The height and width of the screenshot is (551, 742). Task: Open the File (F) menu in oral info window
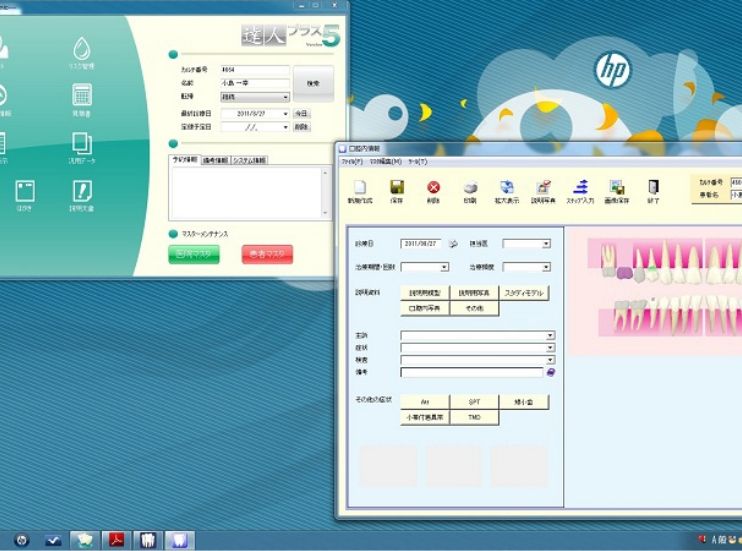pos(352,162)
